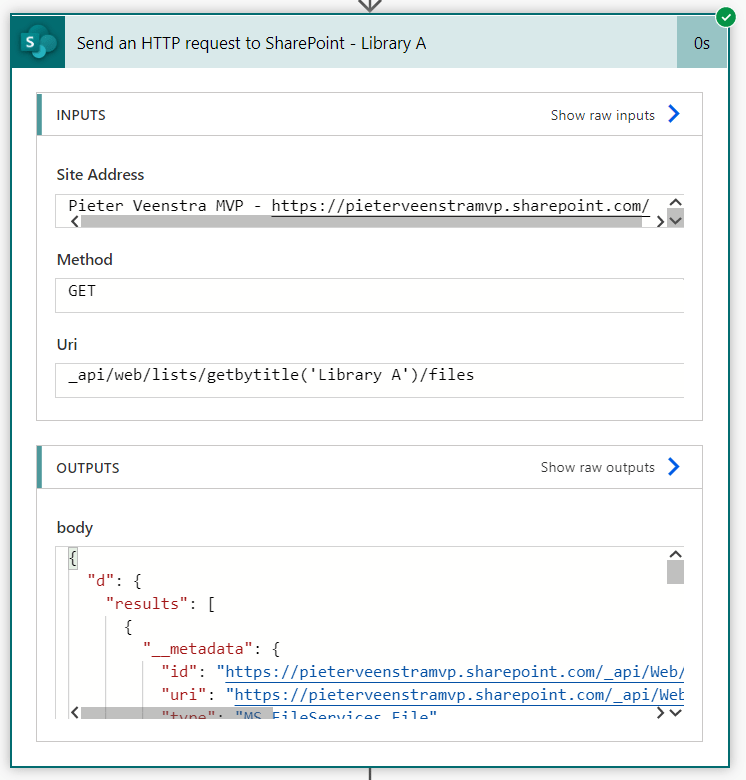The width and height of the screenshot is (746, 780).
Task: Click the "d" key in JSON body
Action: 101,581
